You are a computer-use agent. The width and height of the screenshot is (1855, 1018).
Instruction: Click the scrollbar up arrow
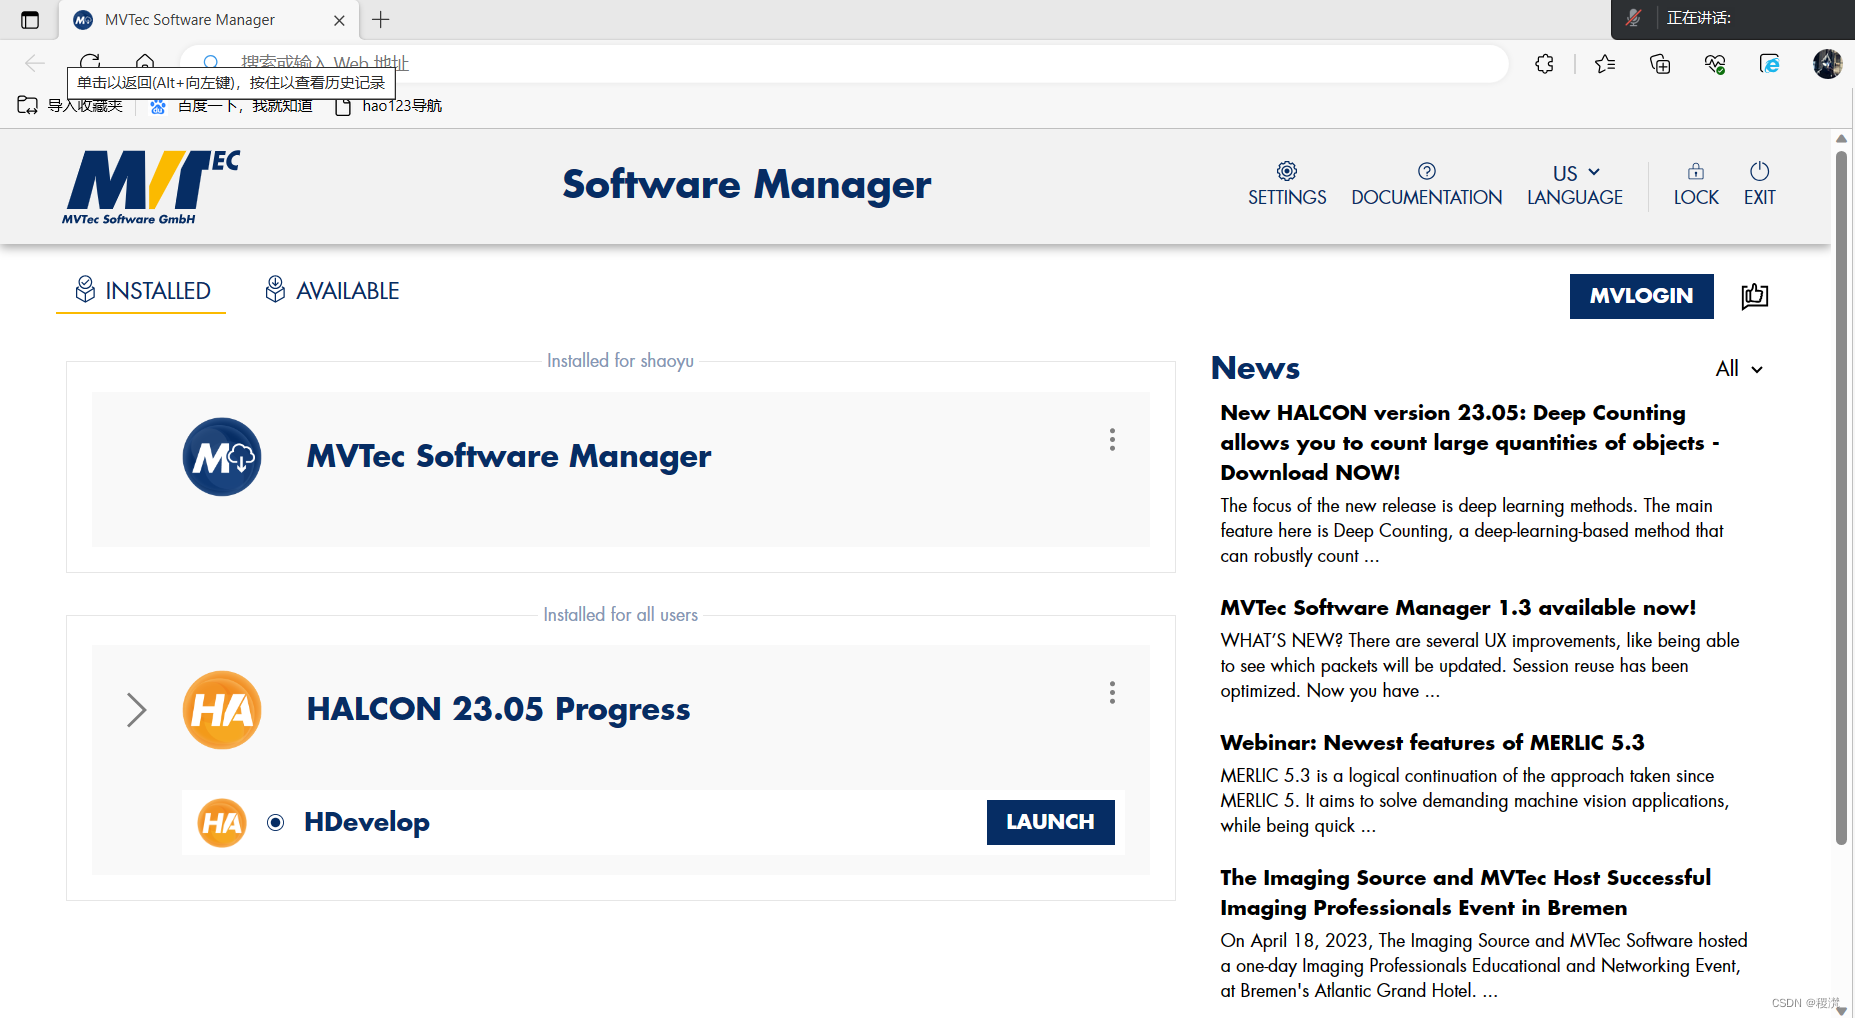pos(1841,138)
